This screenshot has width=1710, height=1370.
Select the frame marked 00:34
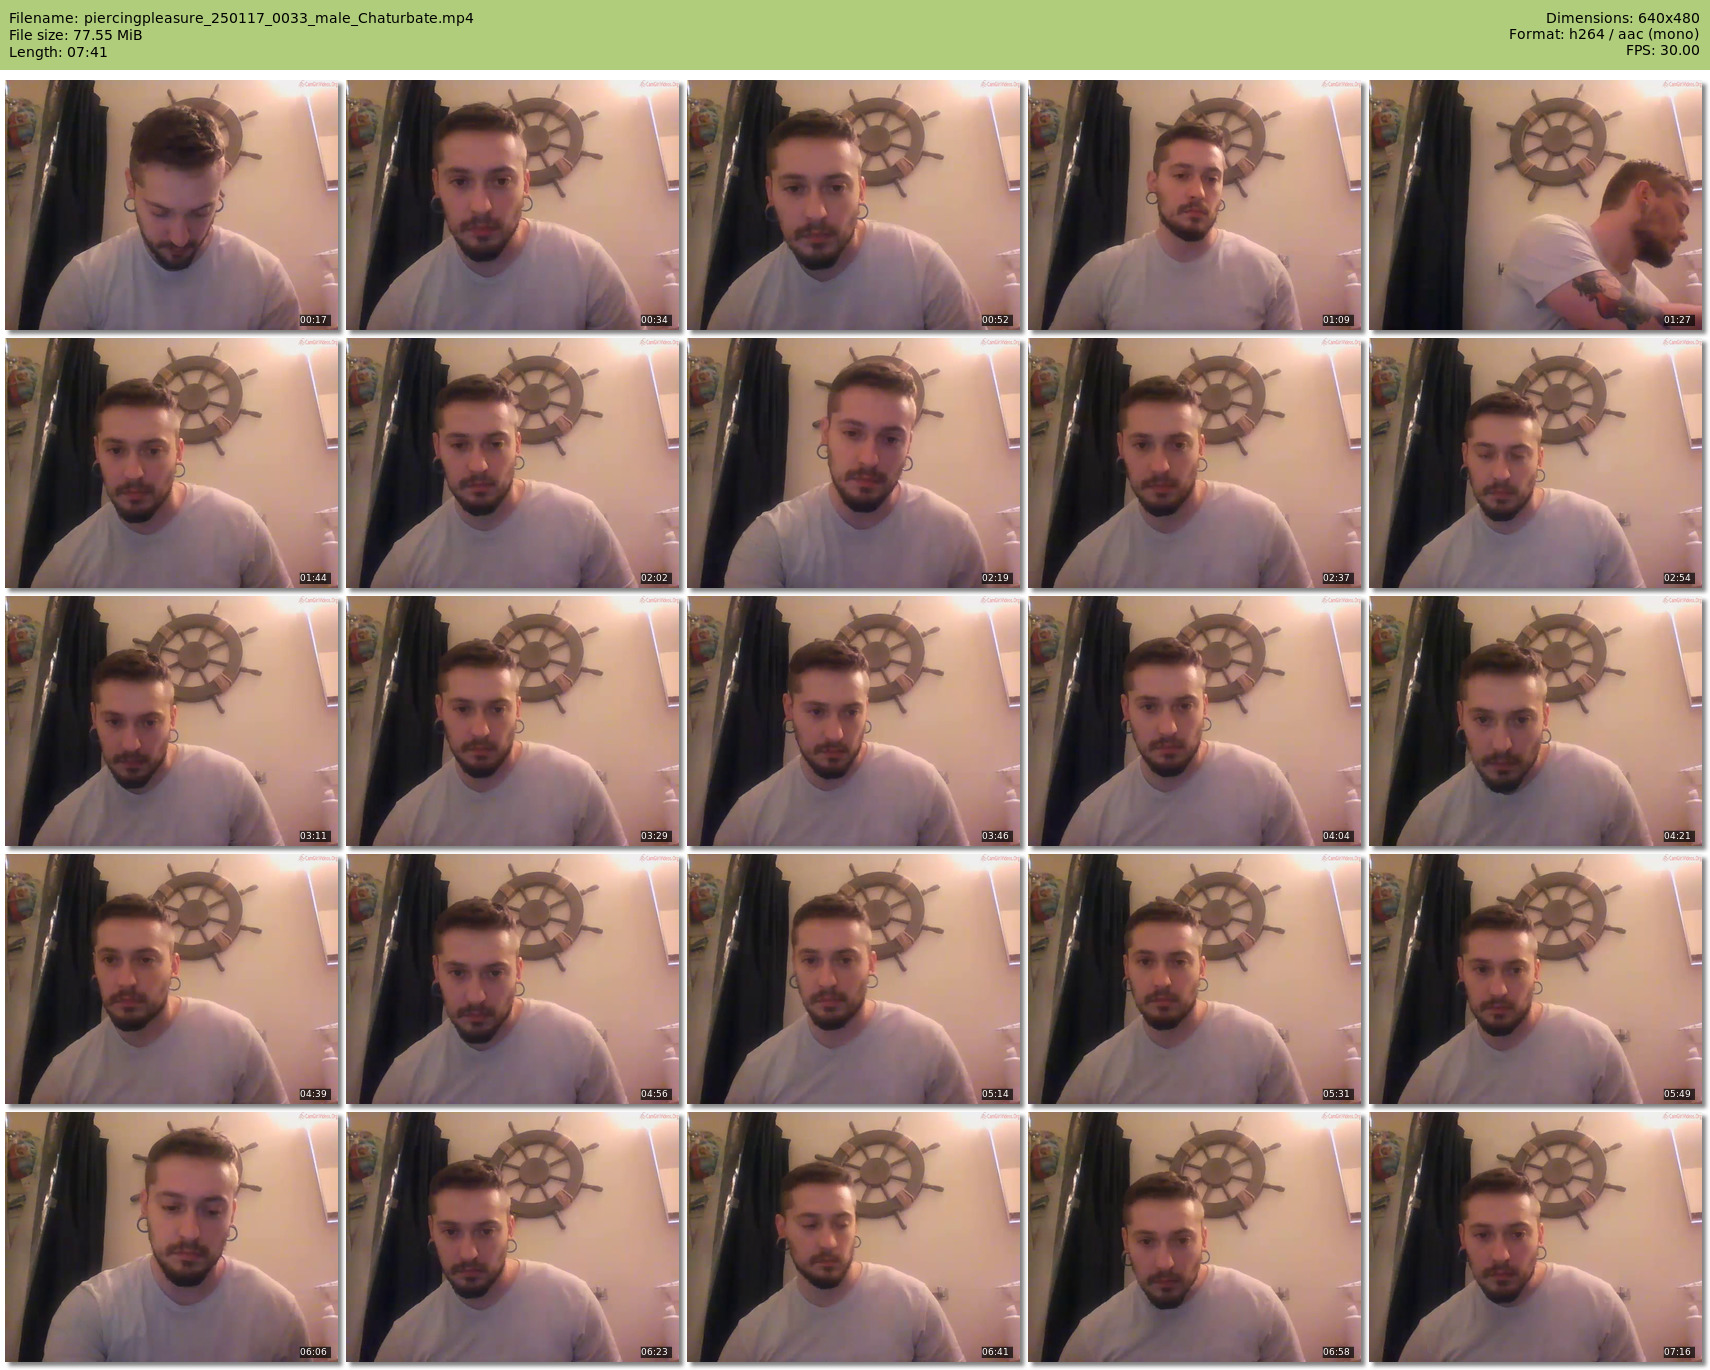pyautogui.click(x=513, y=205)
